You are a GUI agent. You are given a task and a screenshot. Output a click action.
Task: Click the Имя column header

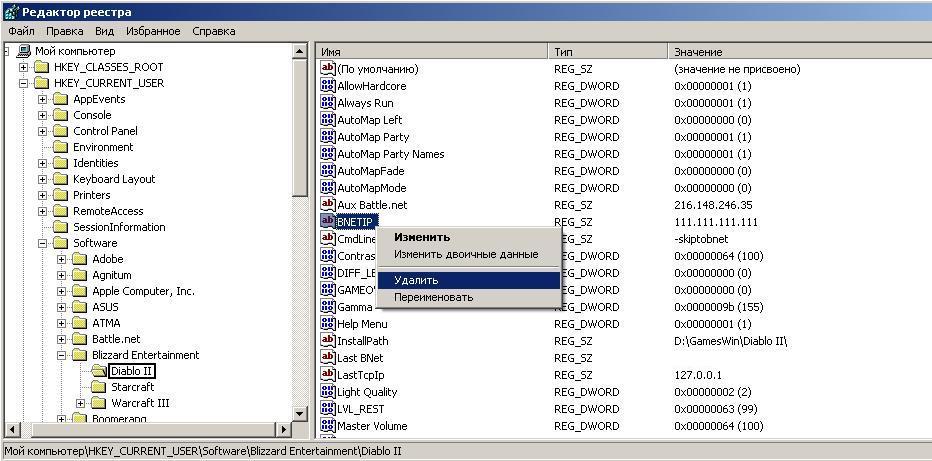(x=431, y=52)
